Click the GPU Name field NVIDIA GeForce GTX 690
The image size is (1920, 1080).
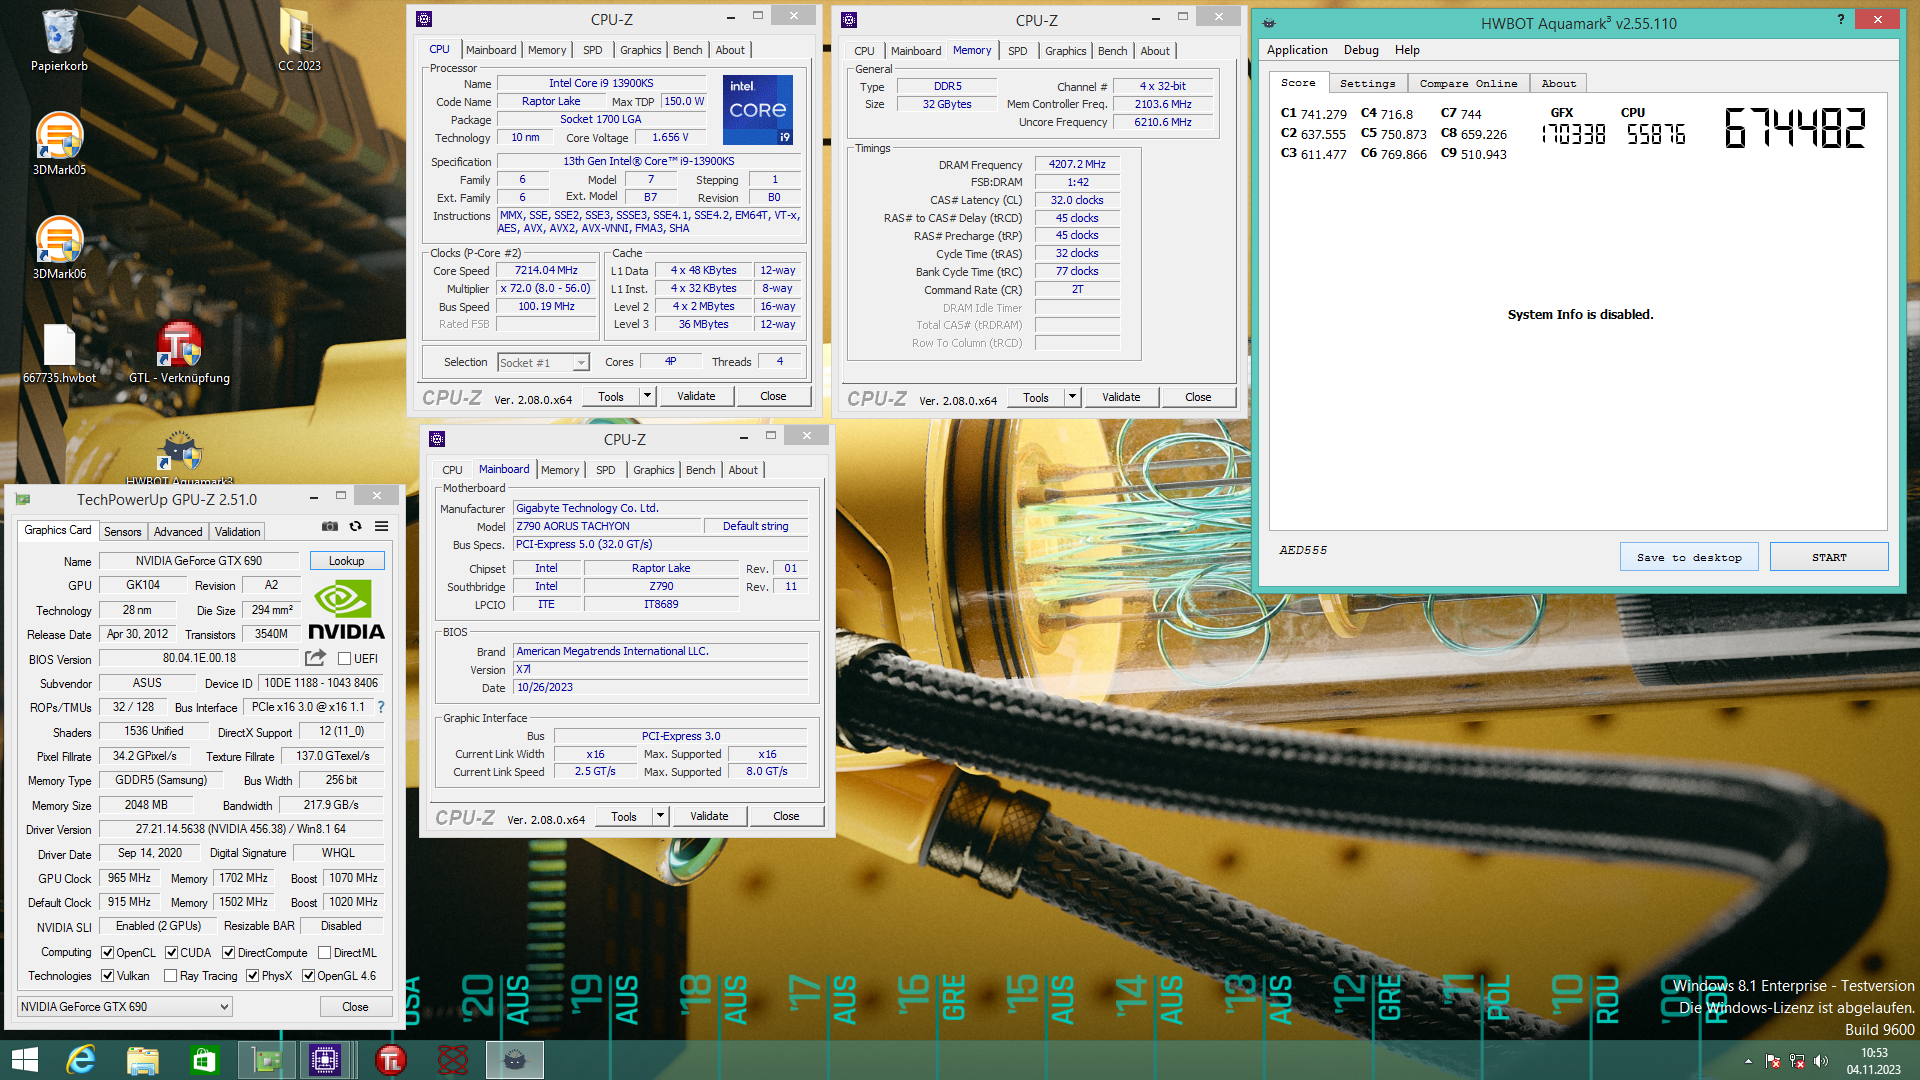coord(199,561)
